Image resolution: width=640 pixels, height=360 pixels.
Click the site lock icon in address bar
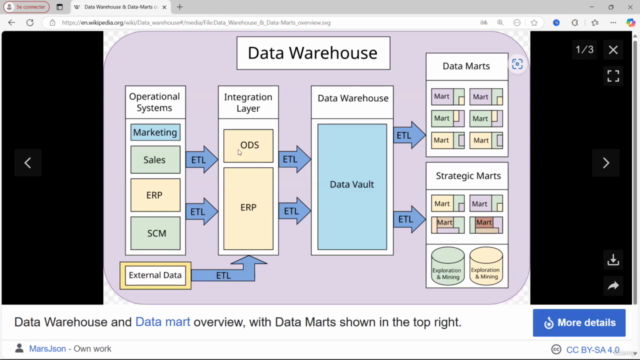click(x=52, y=23)
